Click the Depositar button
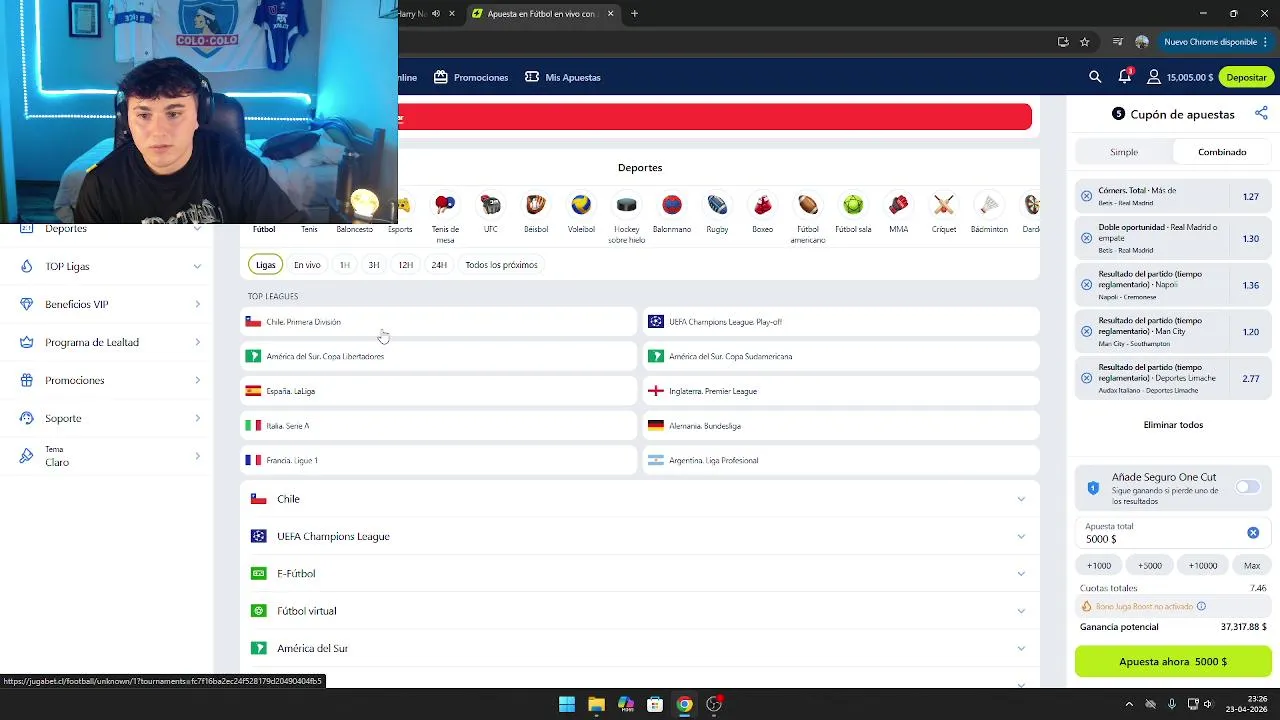Viewport: 1280px width, 720px height. click(1246, 77)
